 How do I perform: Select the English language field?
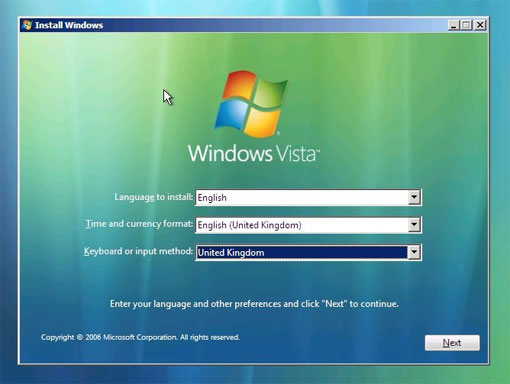pos(308,197)
